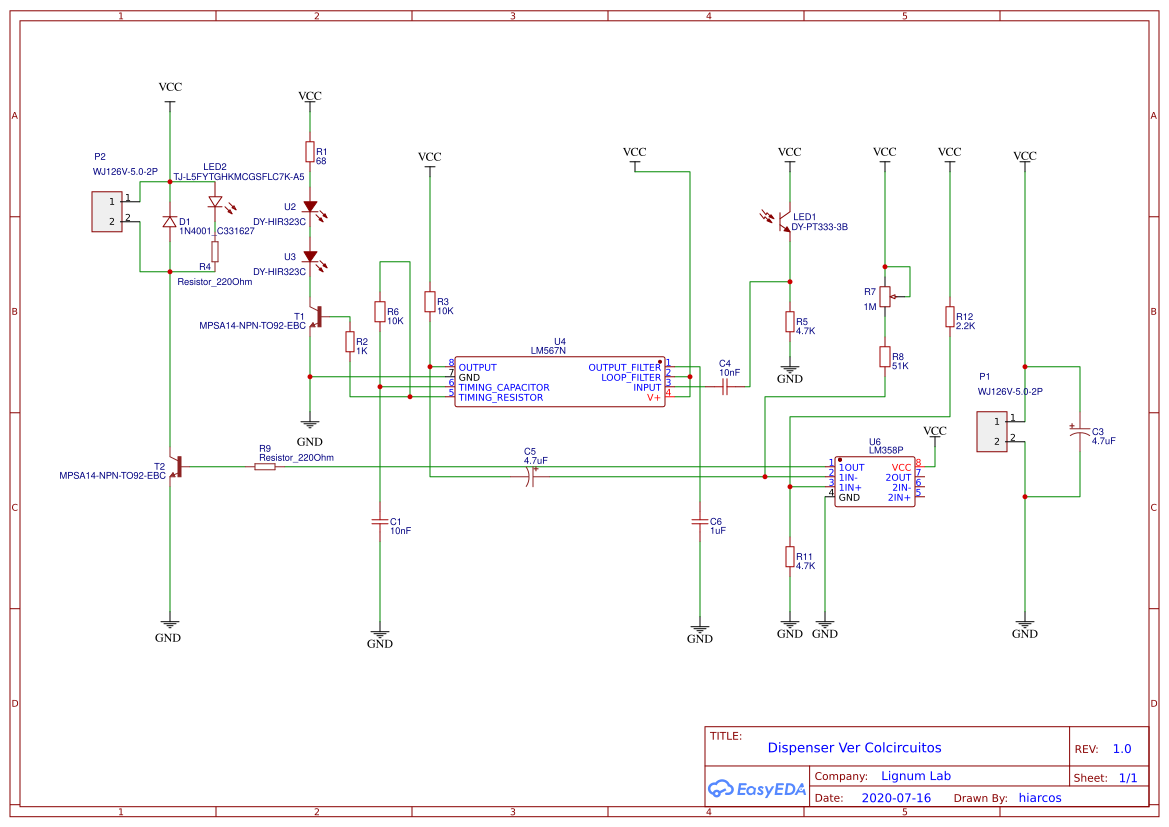Viewport: 1169px width, 827px height.
Task: Click resistor R1 with value 68
Action: [x=311, y=152]
